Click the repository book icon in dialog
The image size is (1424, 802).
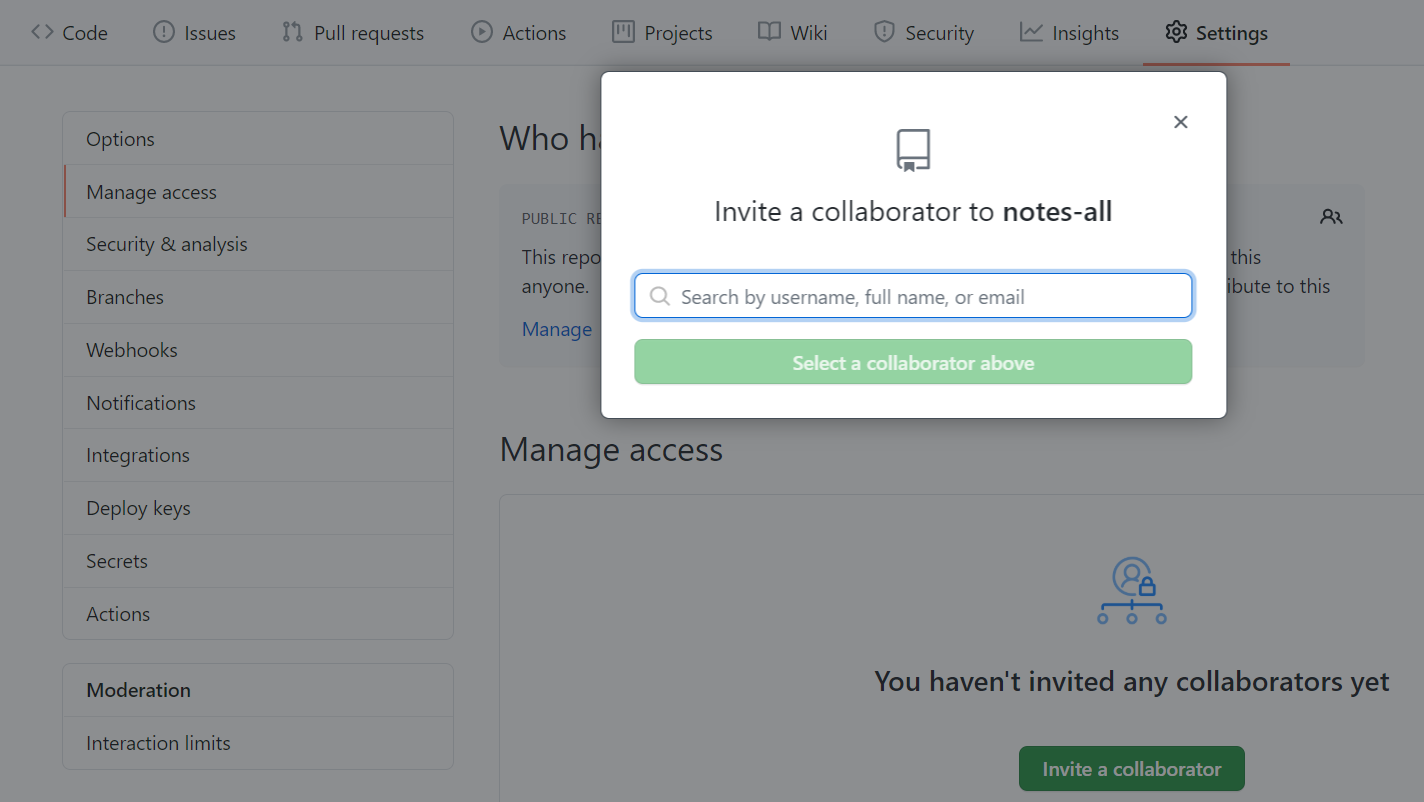click(x=913, y=151)
